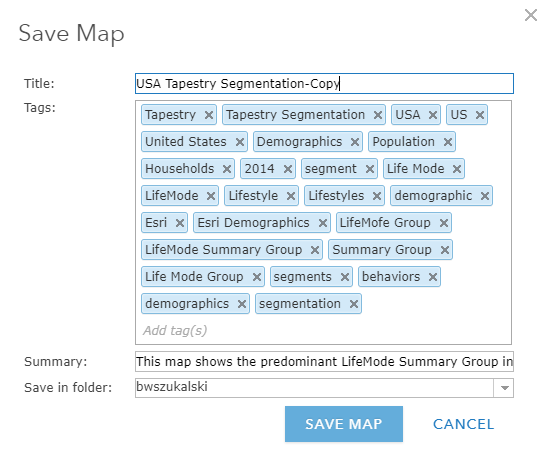Remove the LifeMofe Group tag
Image resolution: width=541 pixels, height=450 pixels.
tap(444, 223)
